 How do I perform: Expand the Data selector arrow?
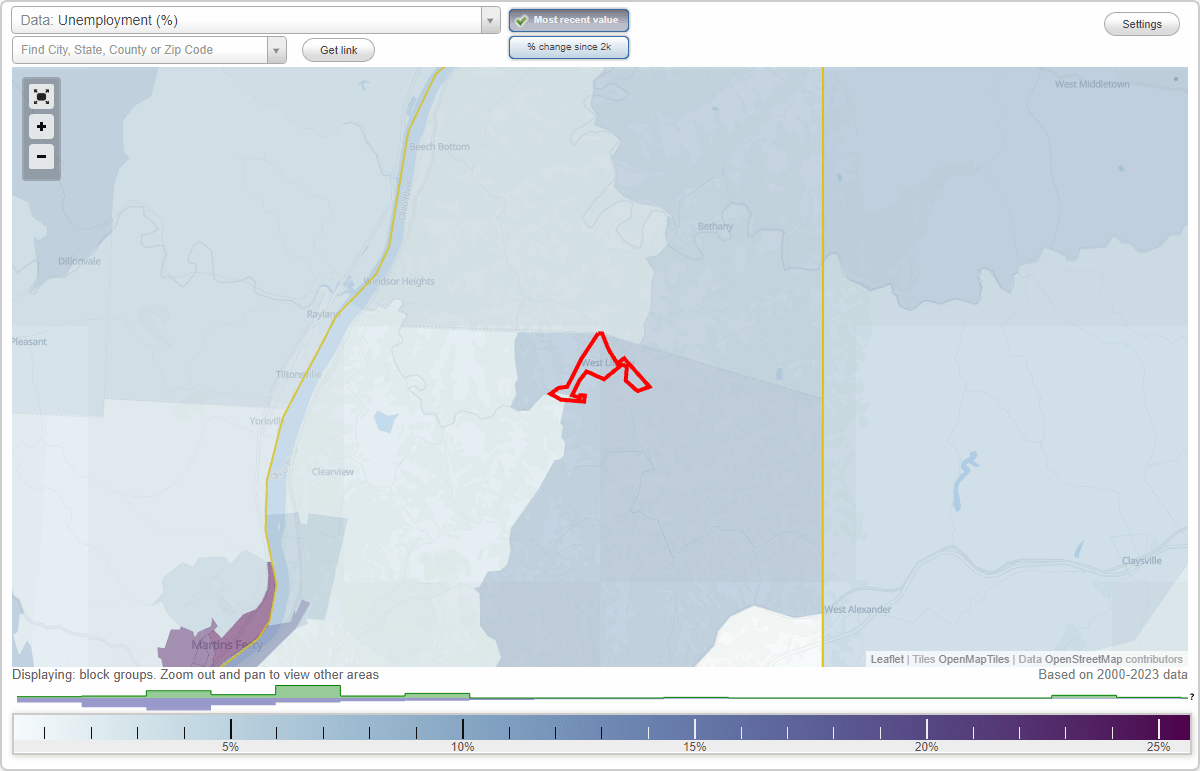click(490, 20)
